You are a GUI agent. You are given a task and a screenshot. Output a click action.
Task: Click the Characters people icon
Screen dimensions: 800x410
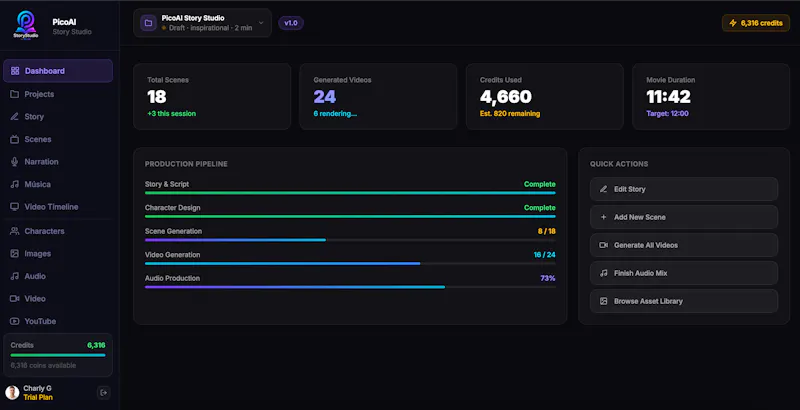point(15,231)
